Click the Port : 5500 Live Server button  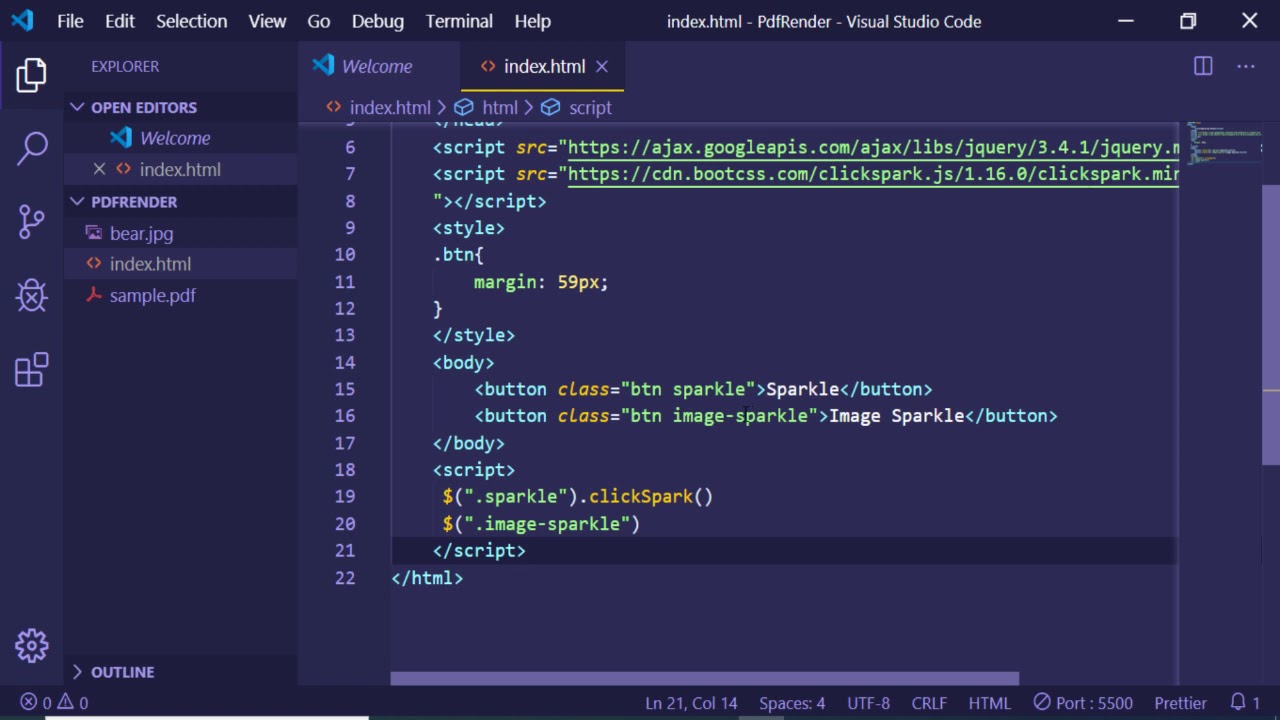coord(1083,702)
